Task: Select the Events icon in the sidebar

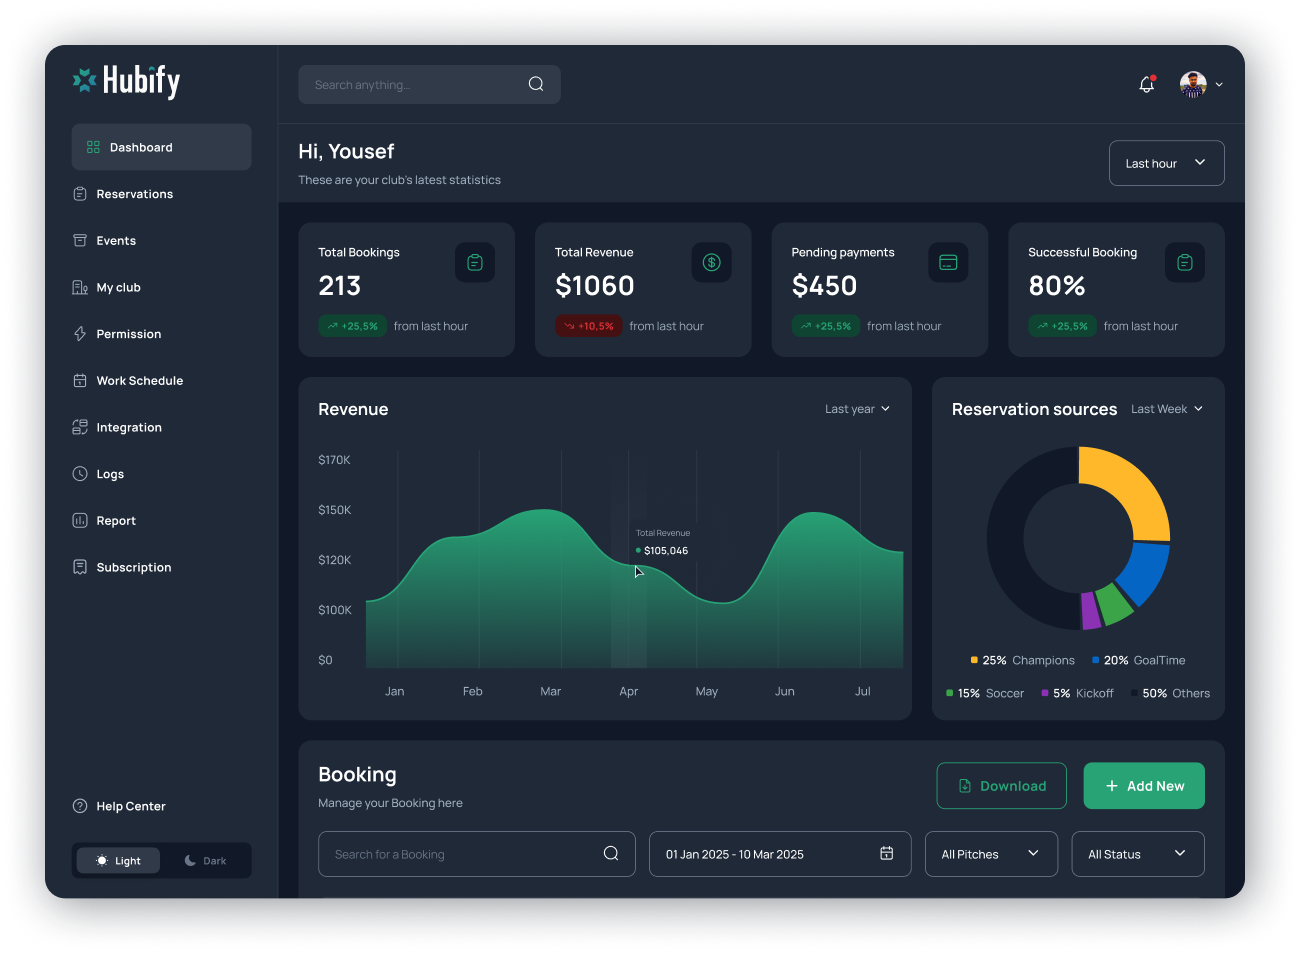Action: point(80,240)
